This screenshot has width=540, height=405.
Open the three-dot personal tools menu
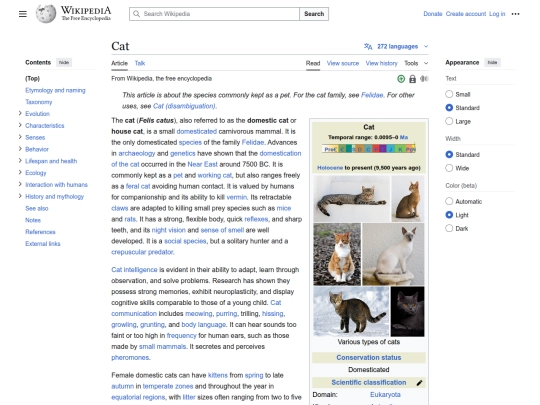pos(515,14)
